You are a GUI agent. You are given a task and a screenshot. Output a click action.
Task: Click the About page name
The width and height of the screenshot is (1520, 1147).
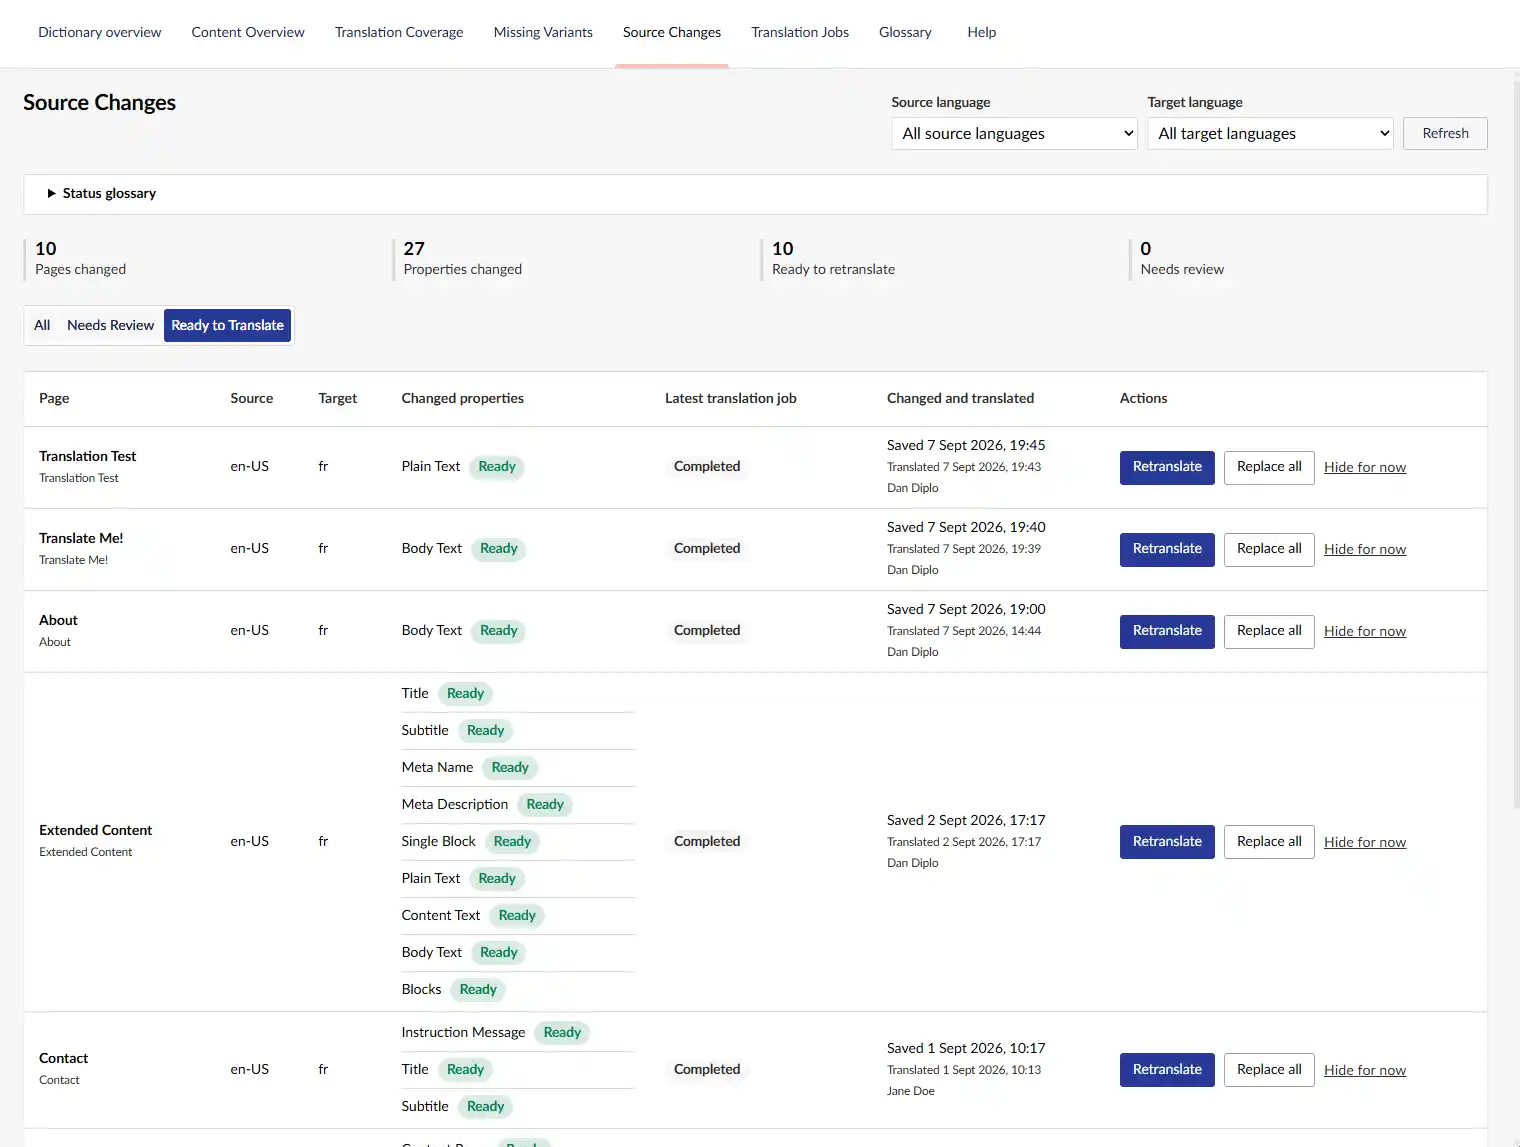click(58, 620)
